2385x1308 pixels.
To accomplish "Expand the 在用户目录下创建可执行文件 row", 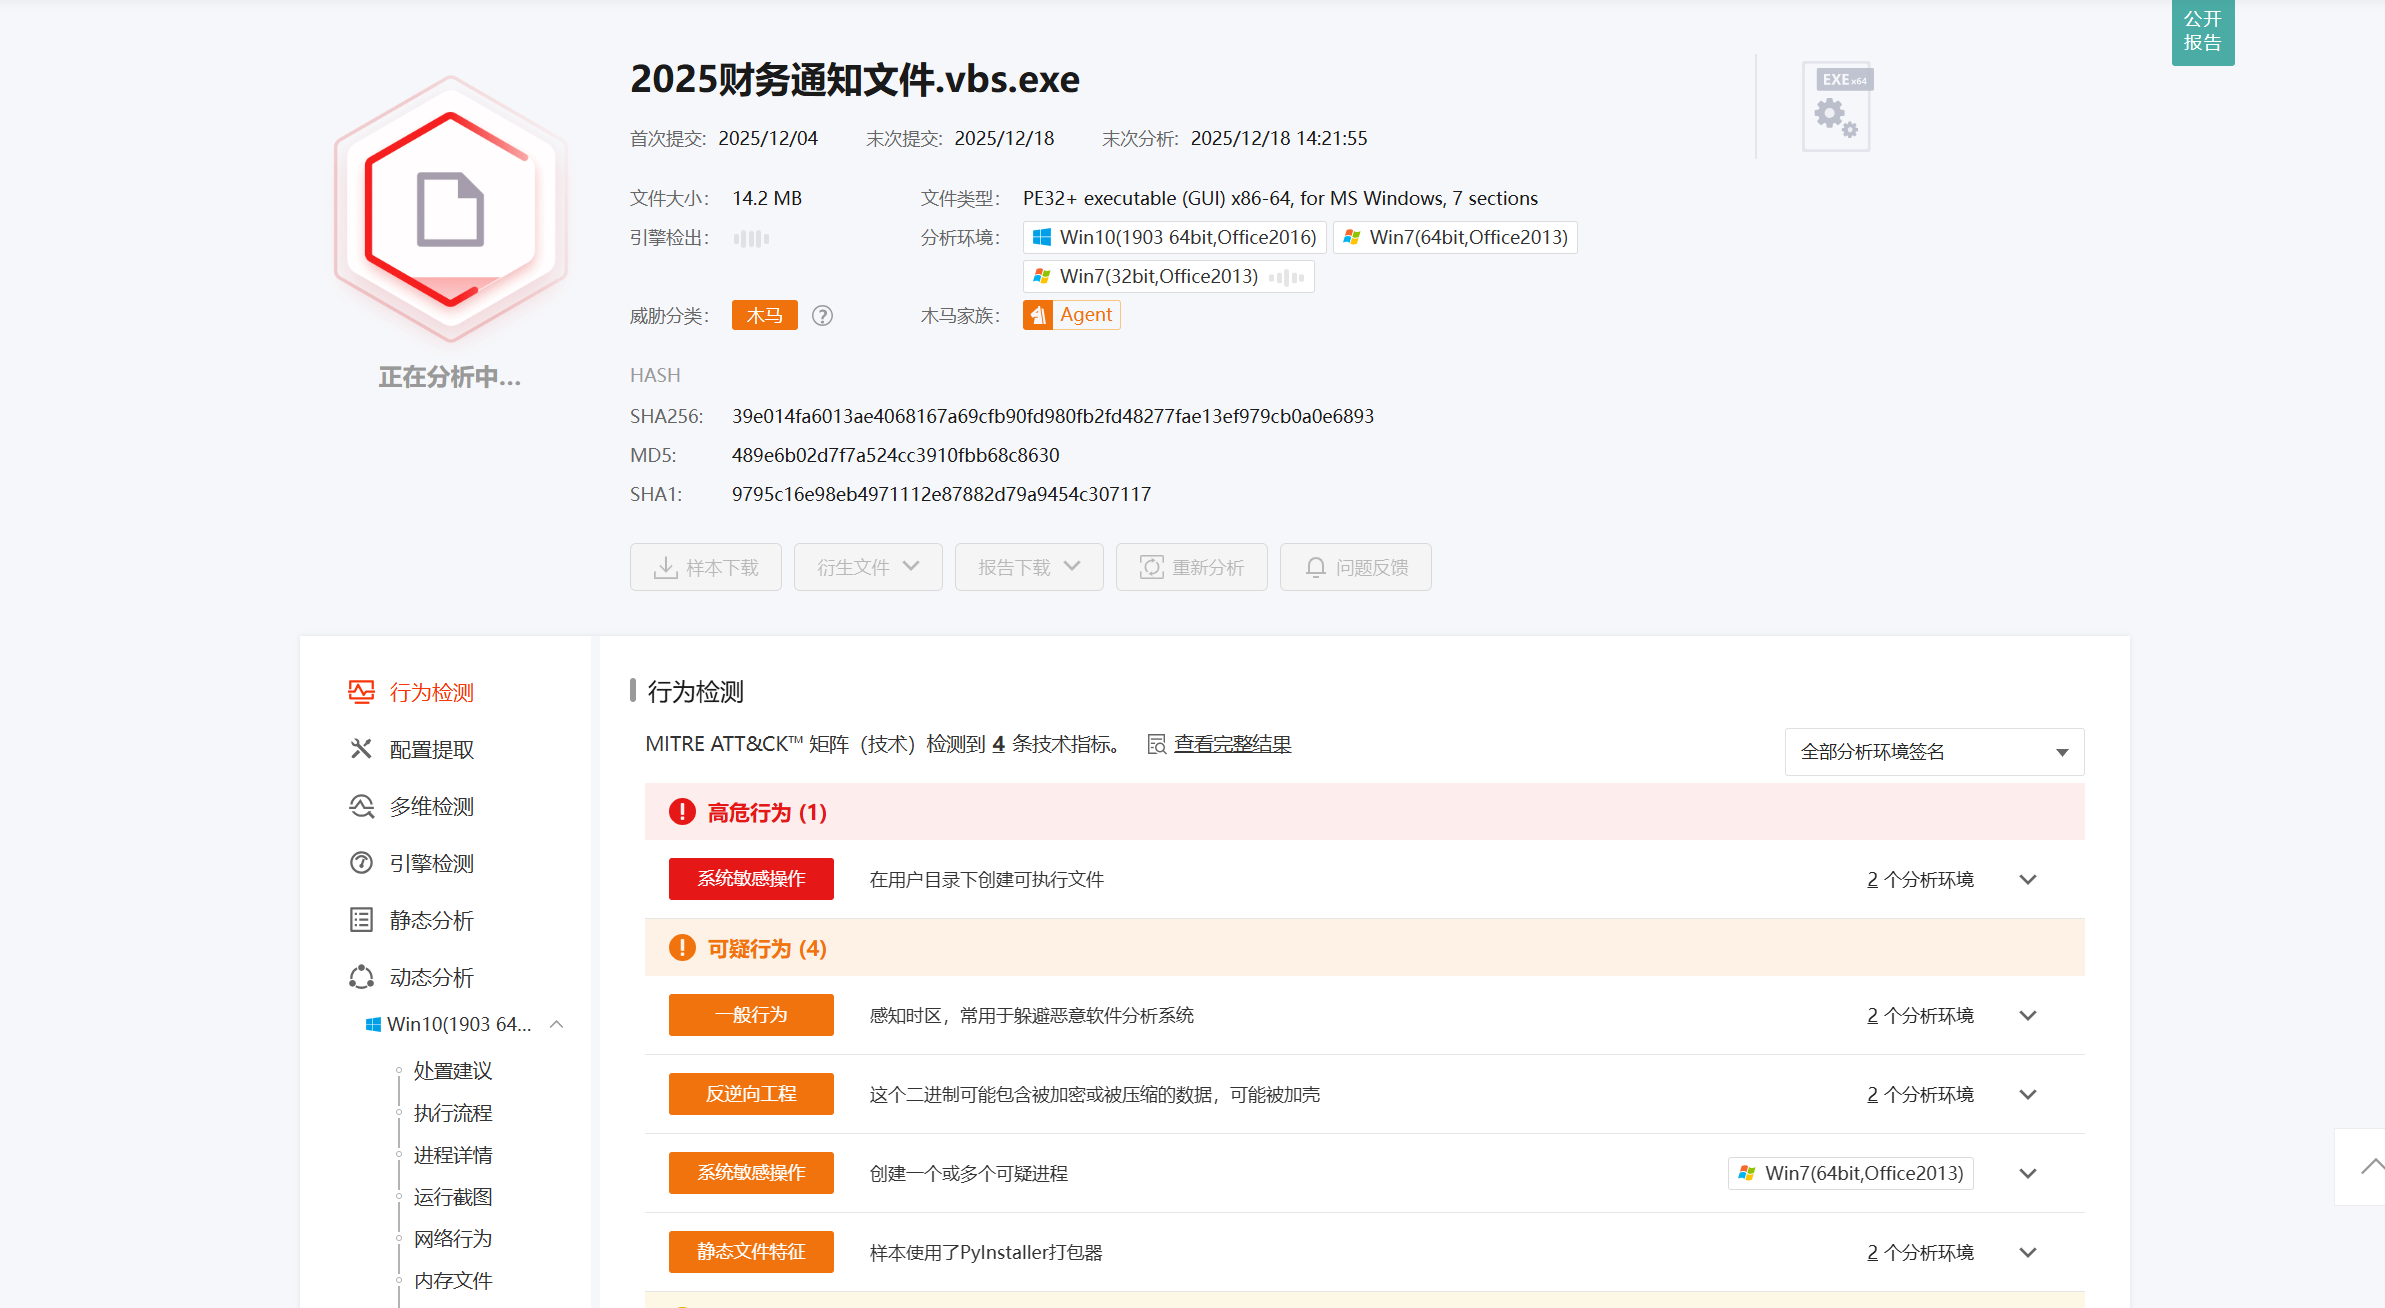I will pyautogui.click(x=2028, y=879).
